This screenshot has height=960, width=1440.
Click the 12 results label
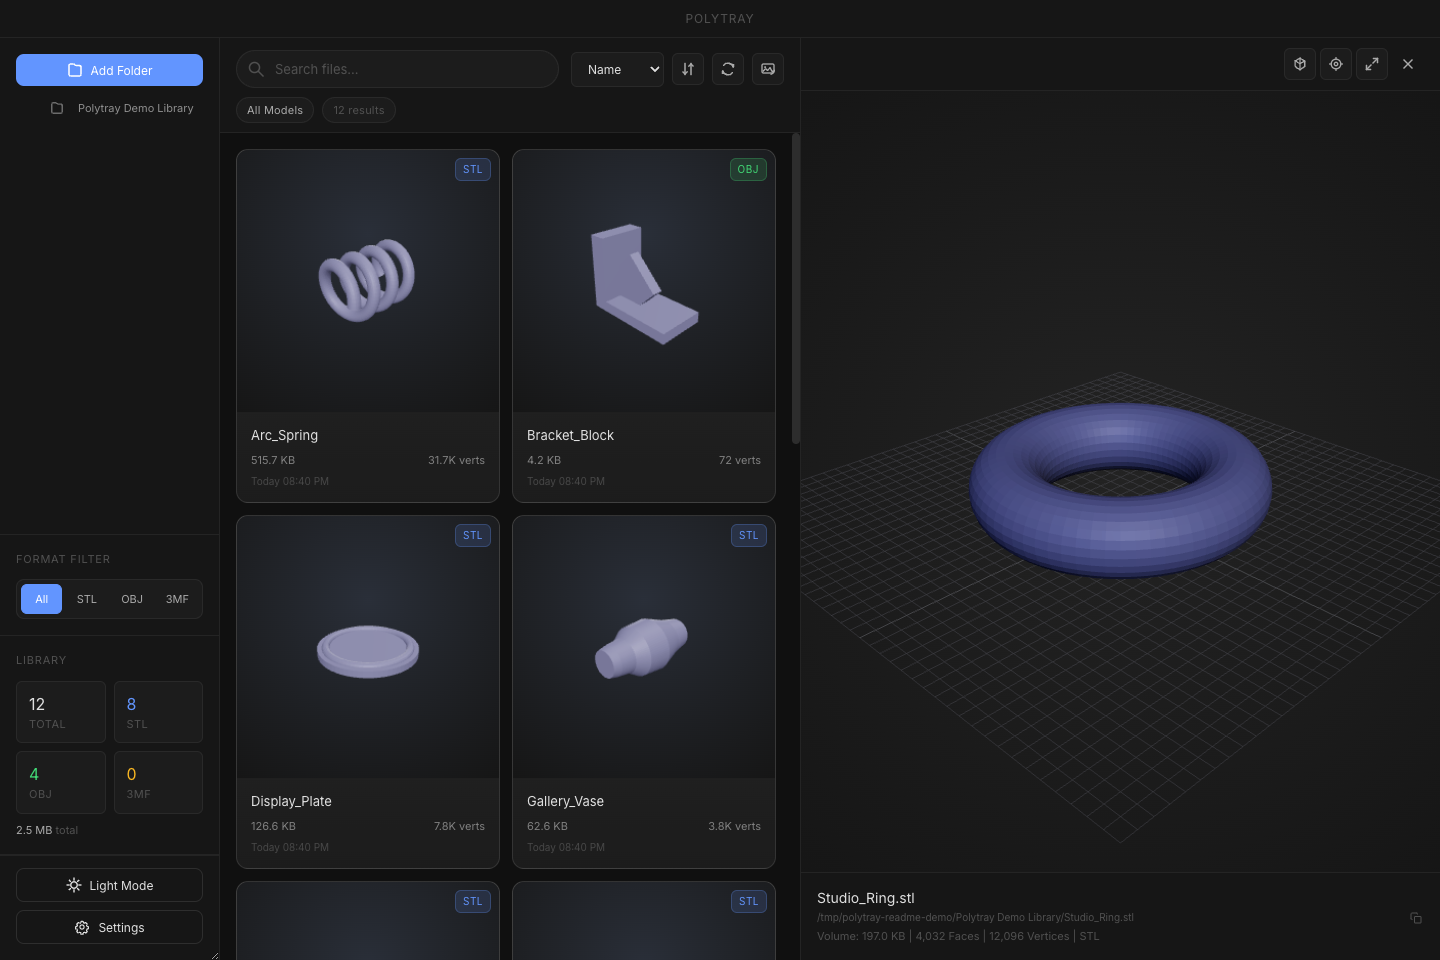[359, 110]
